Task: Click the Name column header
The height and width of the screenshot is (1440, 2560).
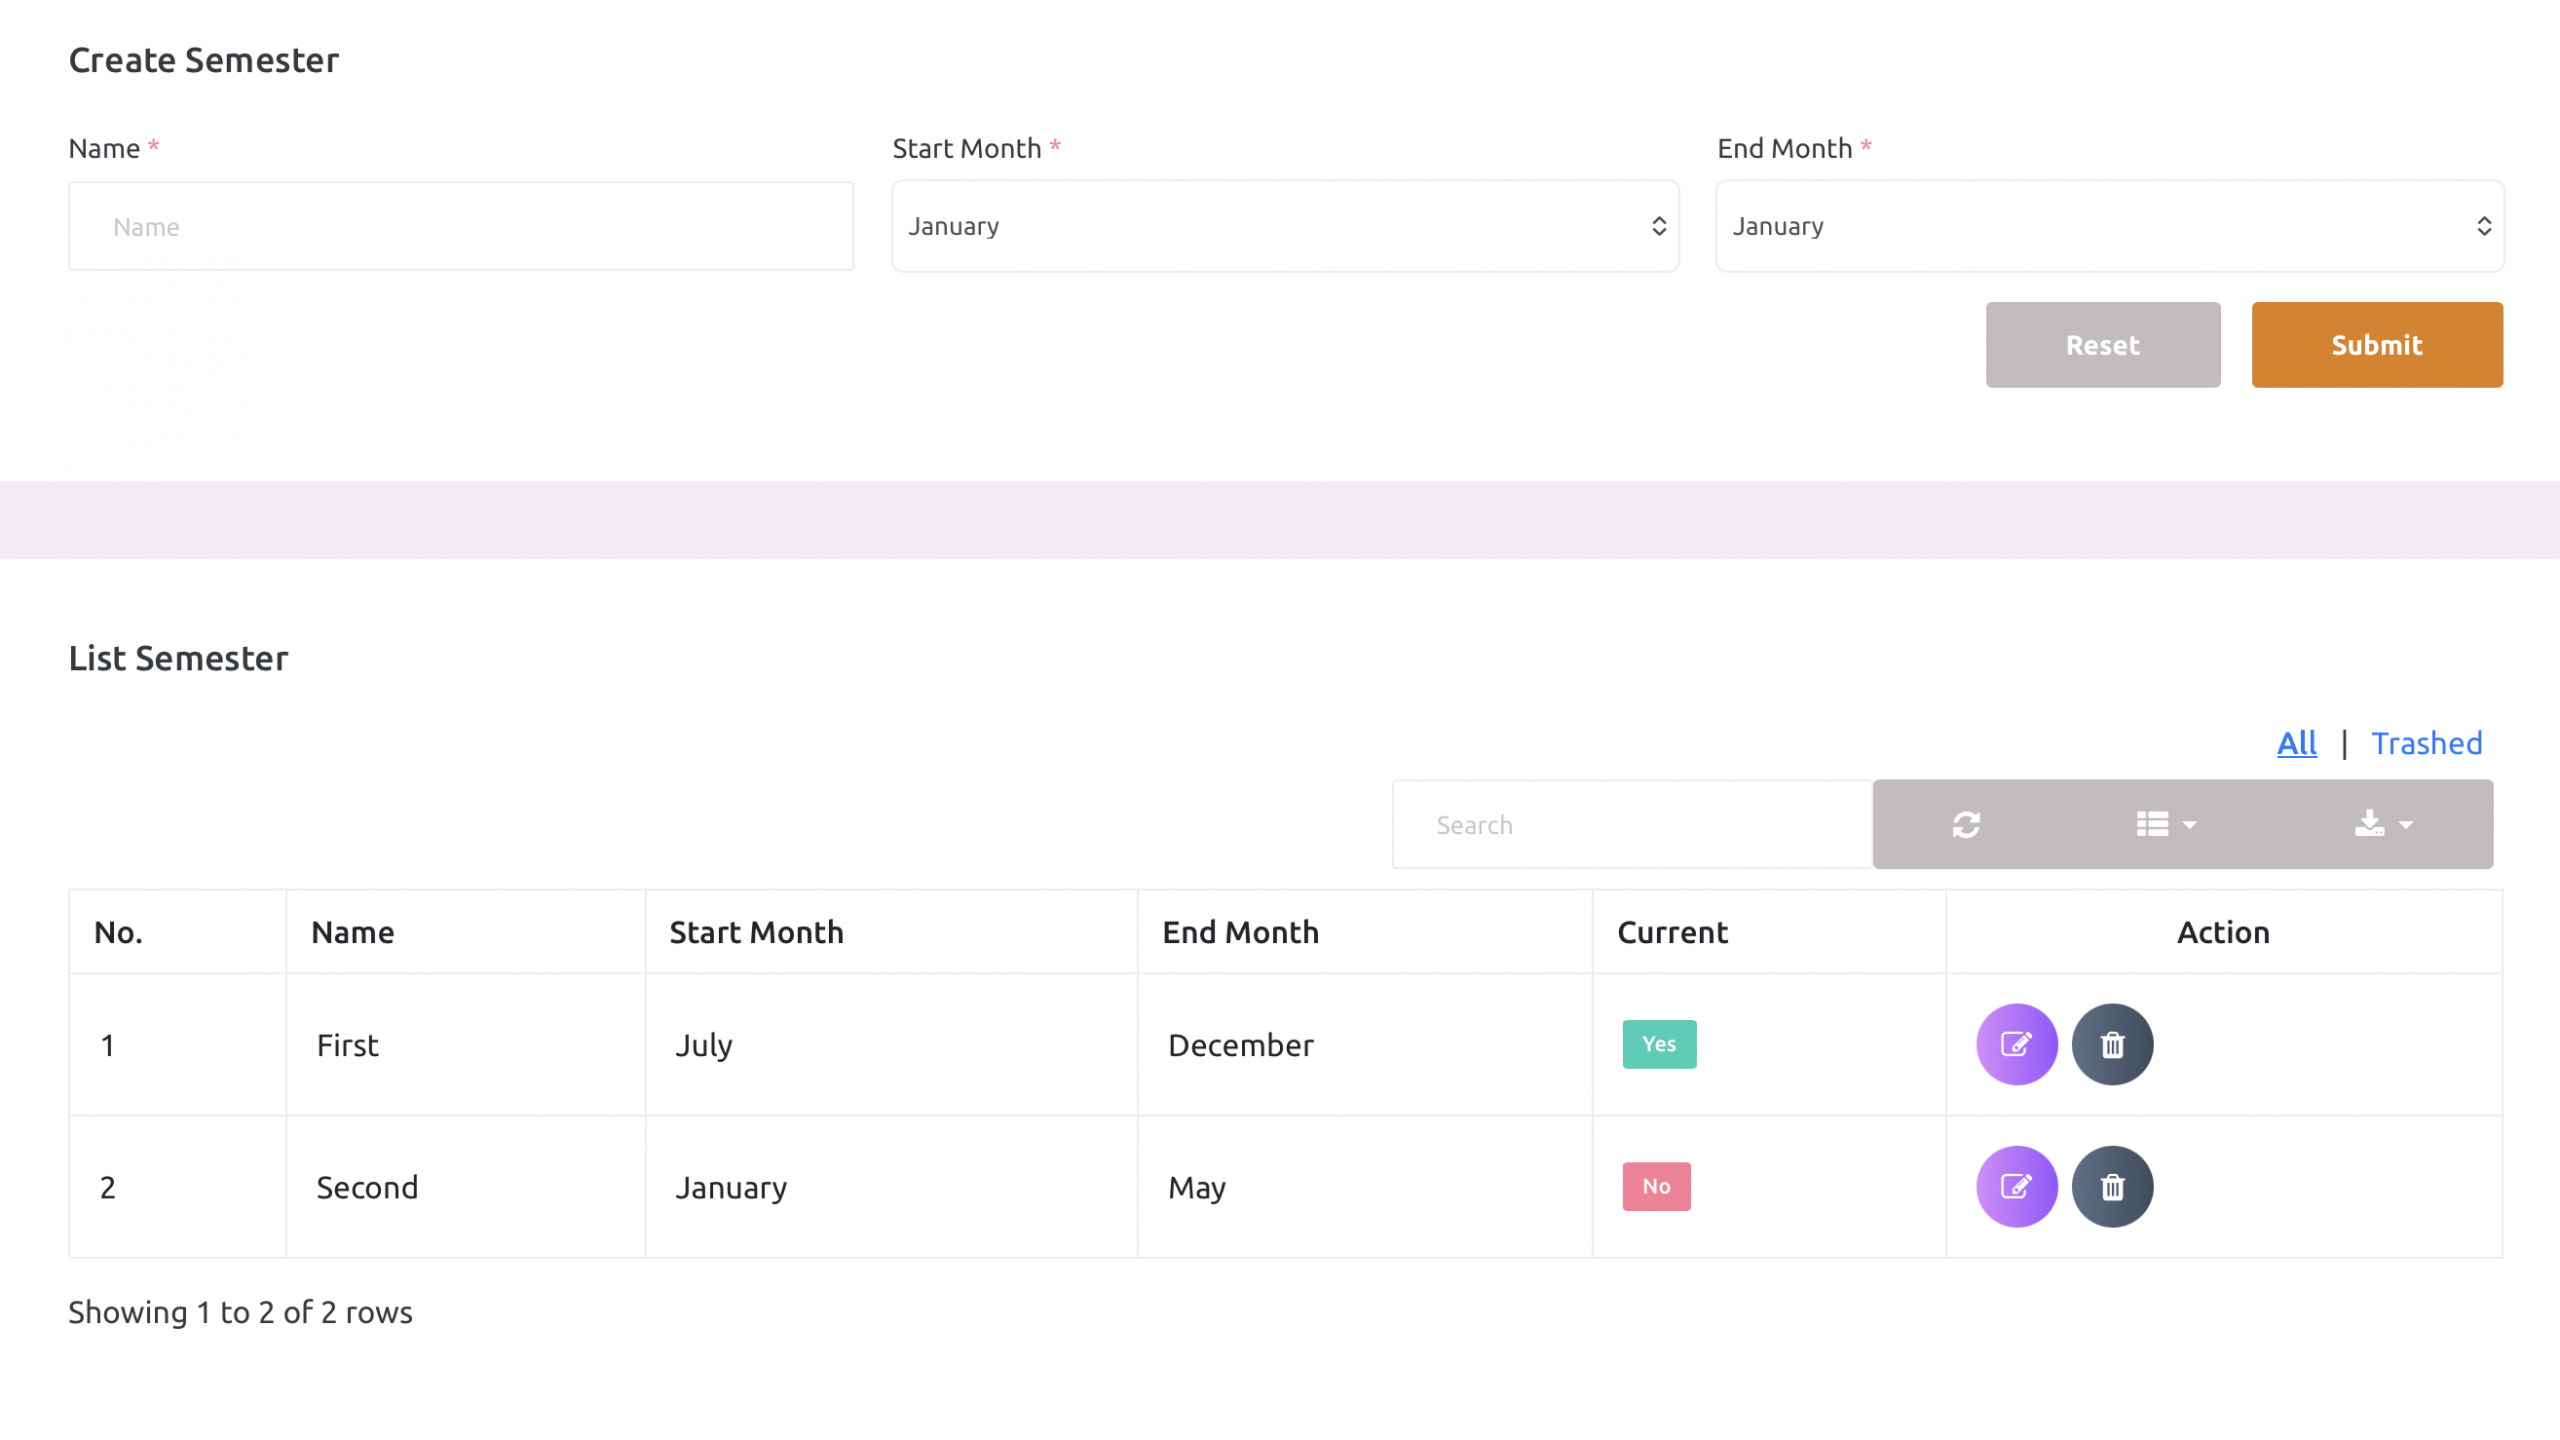Action: point(352,932)
